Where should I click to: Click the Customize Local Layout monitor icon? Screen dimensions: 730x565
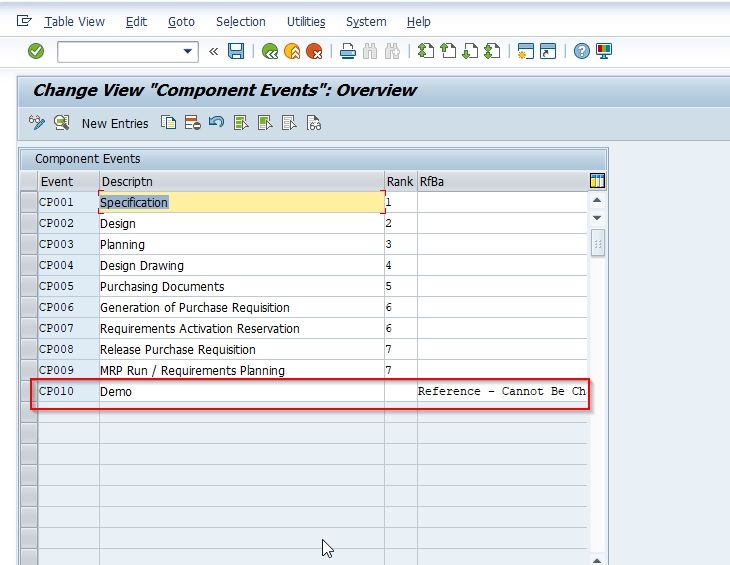(604, 51)
